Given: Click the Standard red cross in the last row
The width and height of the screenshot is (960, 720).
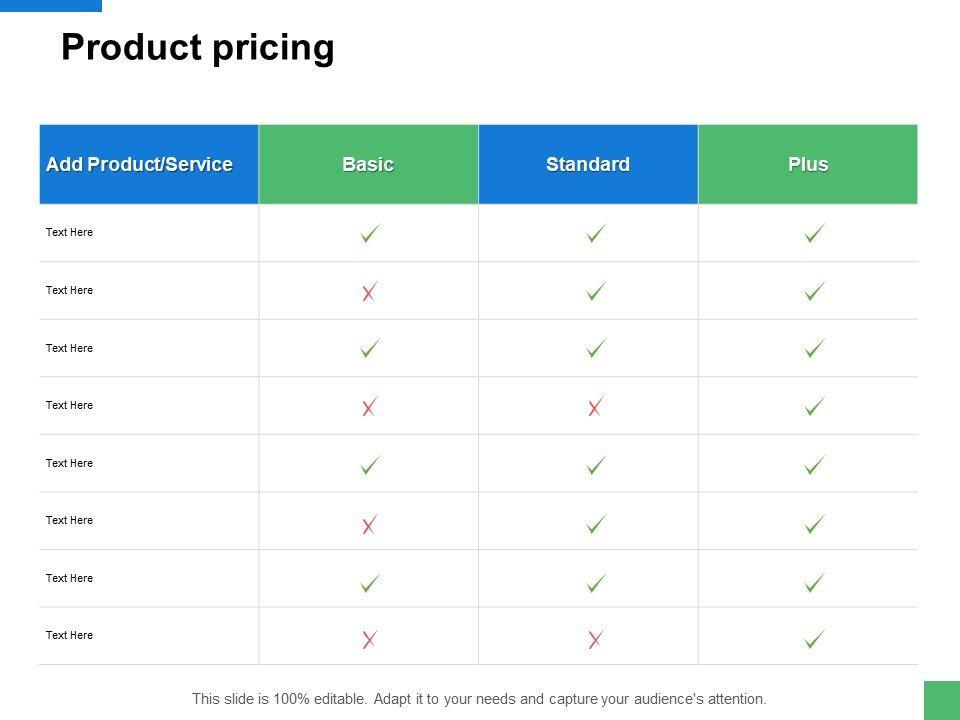Looking at the screenshot, I should click(x=595, y=639).
